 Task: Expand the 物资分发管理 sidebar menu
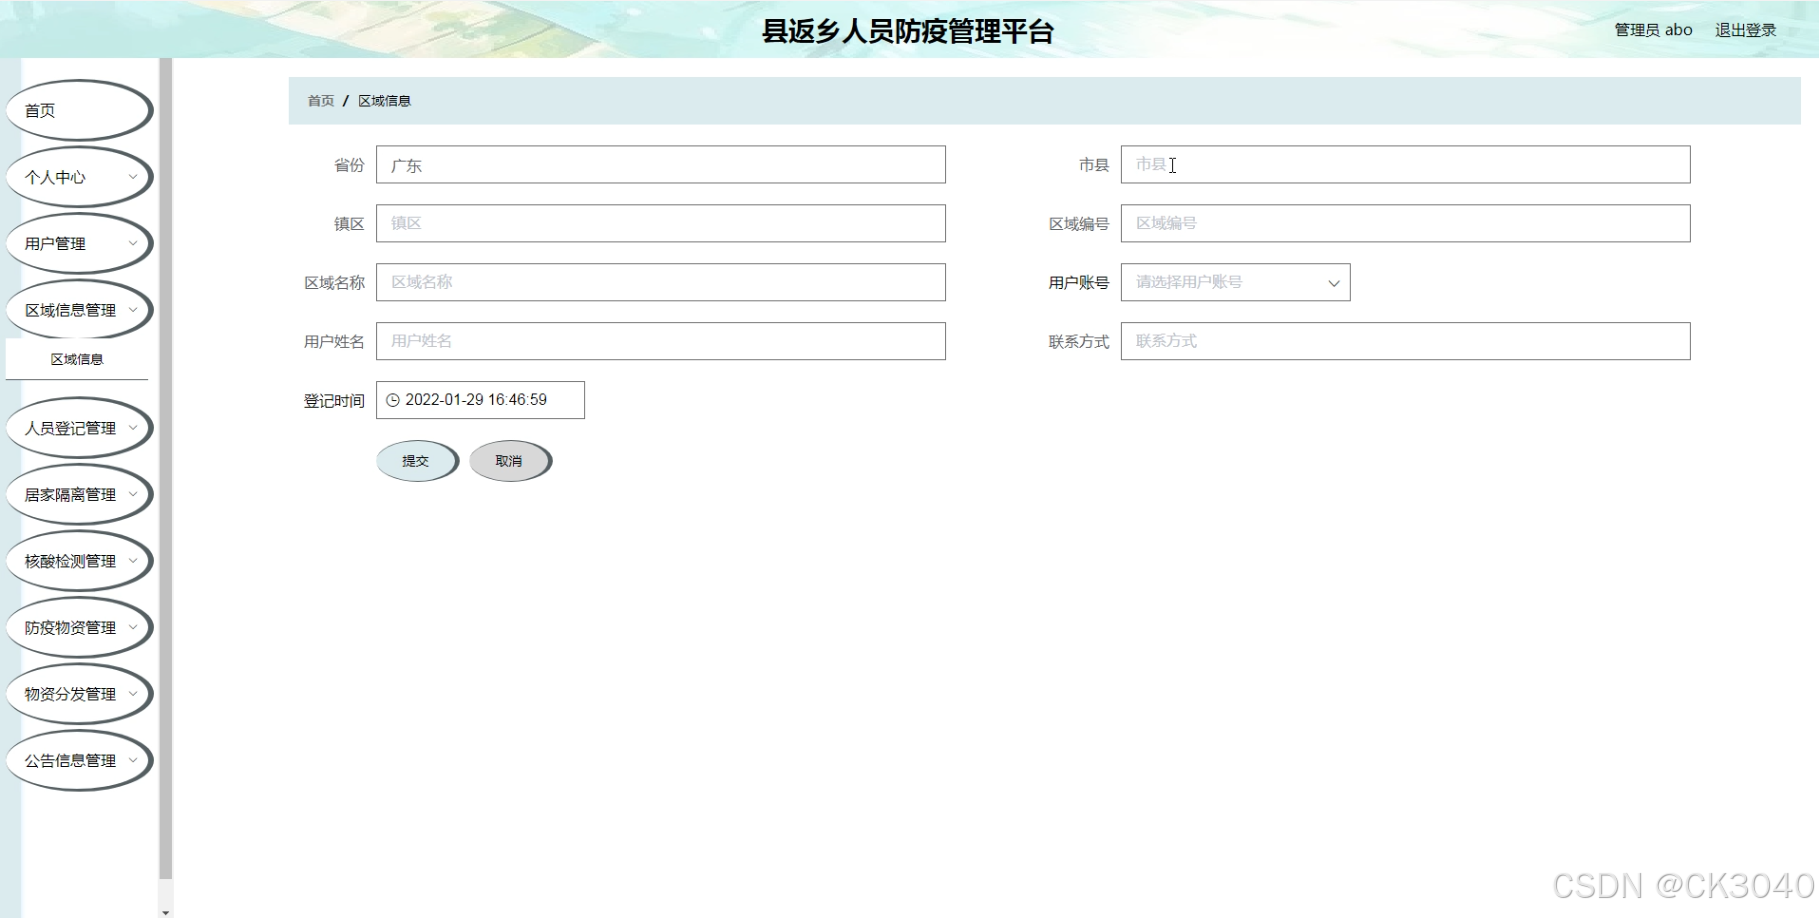tap(79, 694)
